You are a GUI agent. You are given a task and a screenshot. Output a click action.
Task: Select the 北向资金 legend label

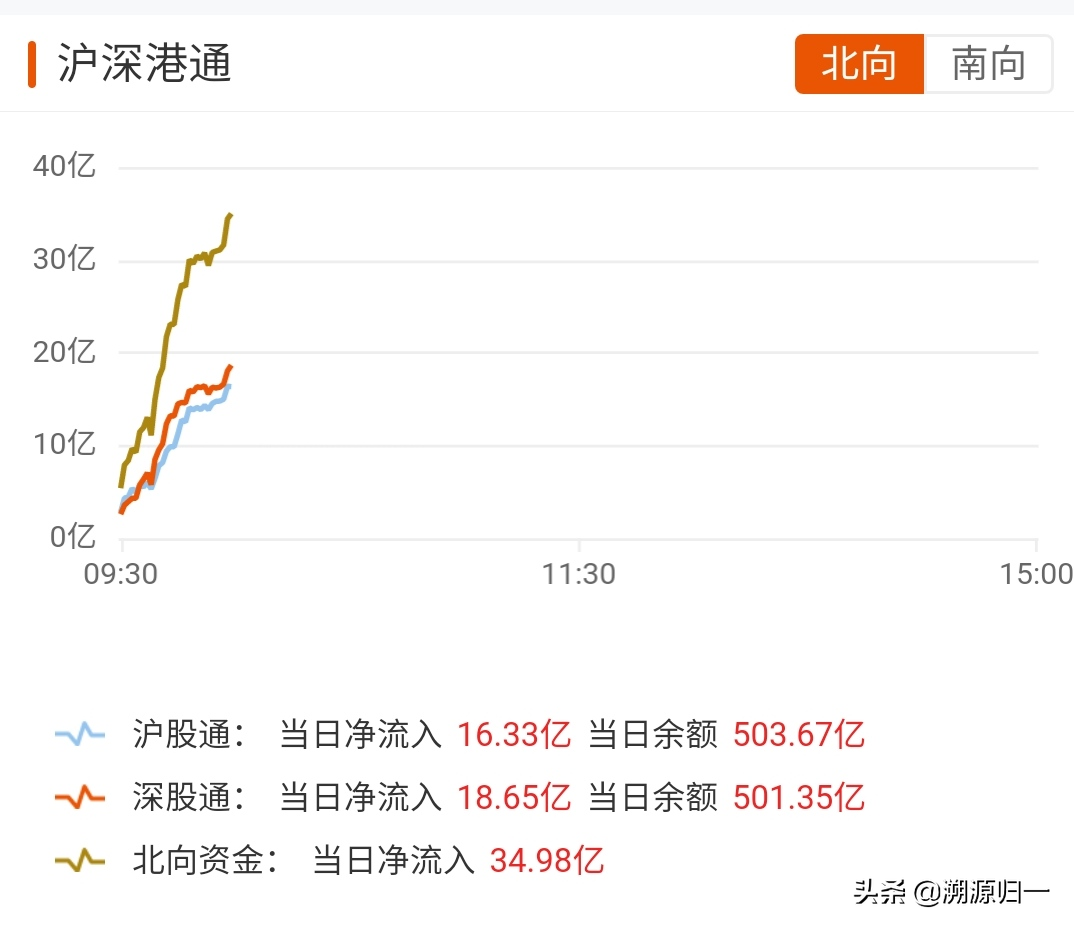point(205,860)
